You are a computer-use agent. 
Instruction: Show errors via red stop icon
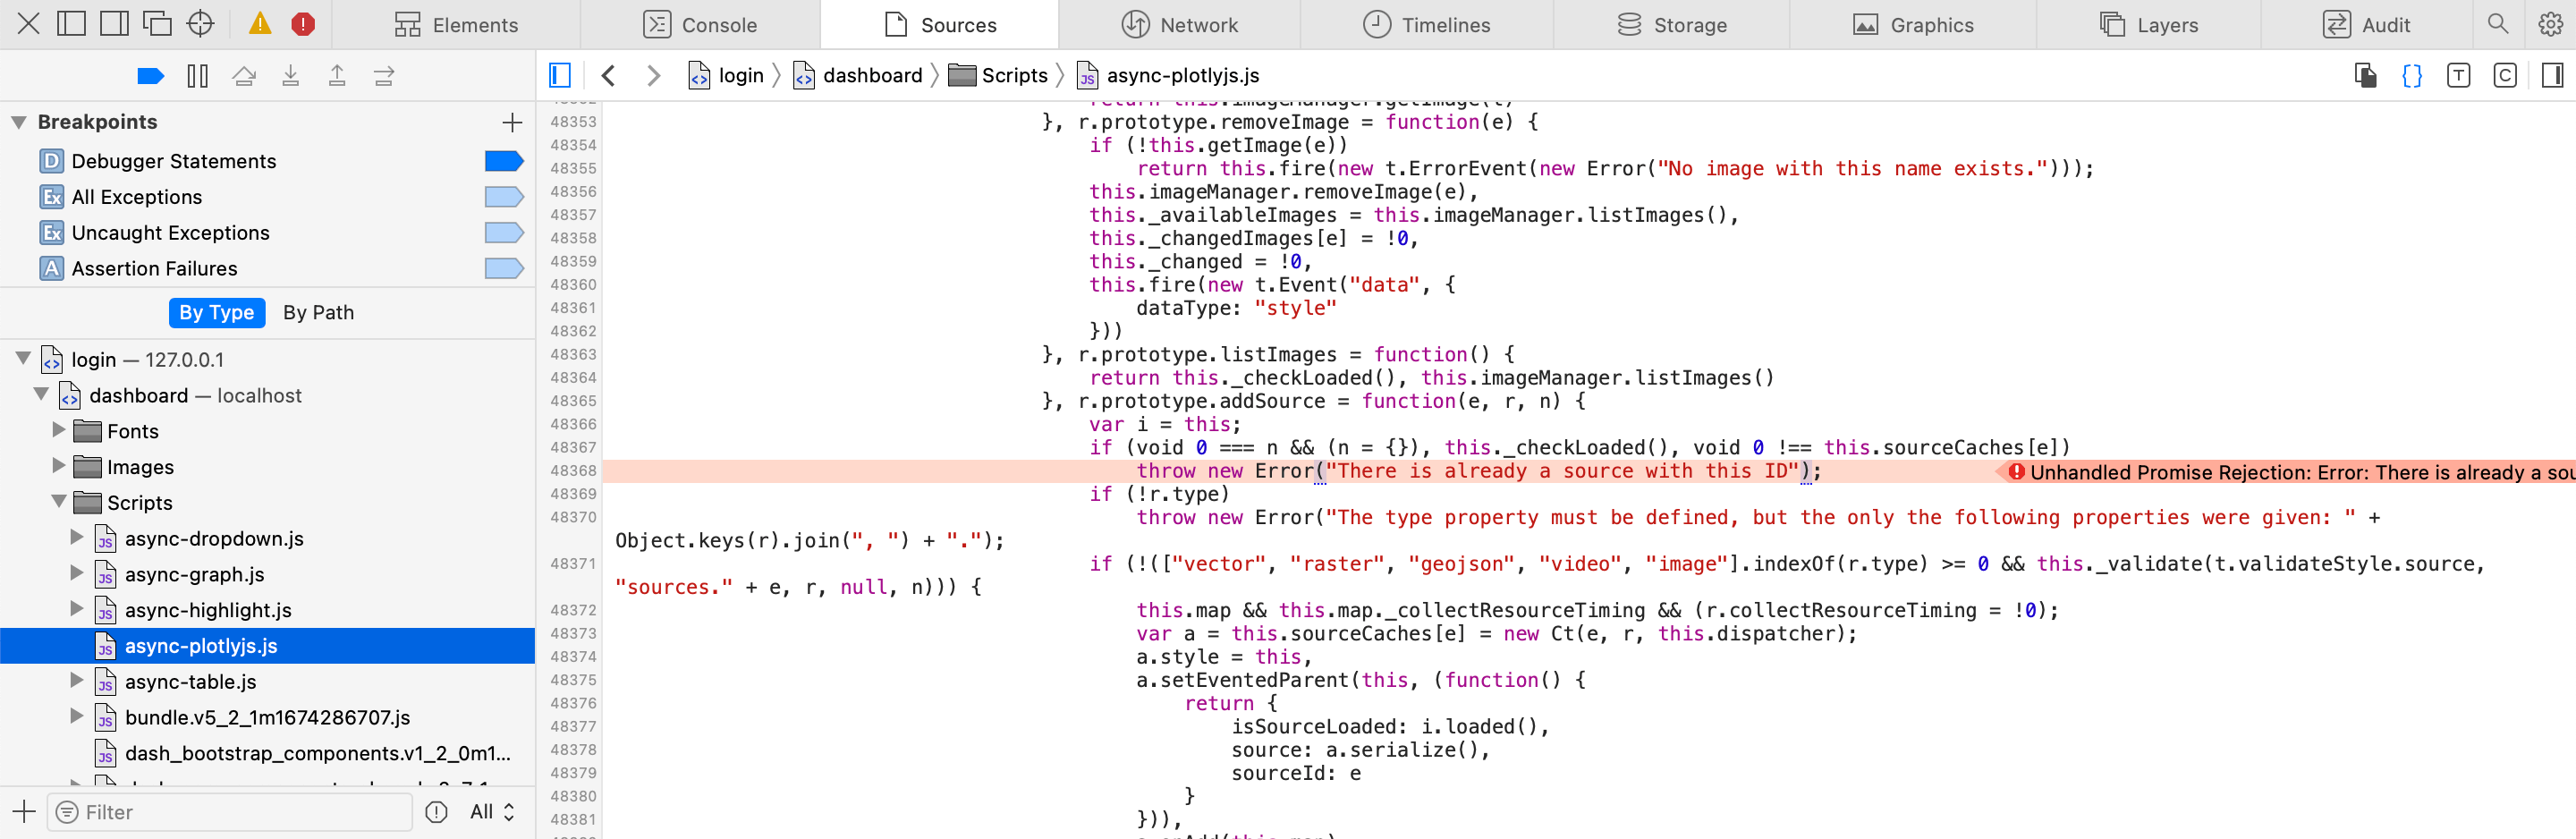point(303,24)
